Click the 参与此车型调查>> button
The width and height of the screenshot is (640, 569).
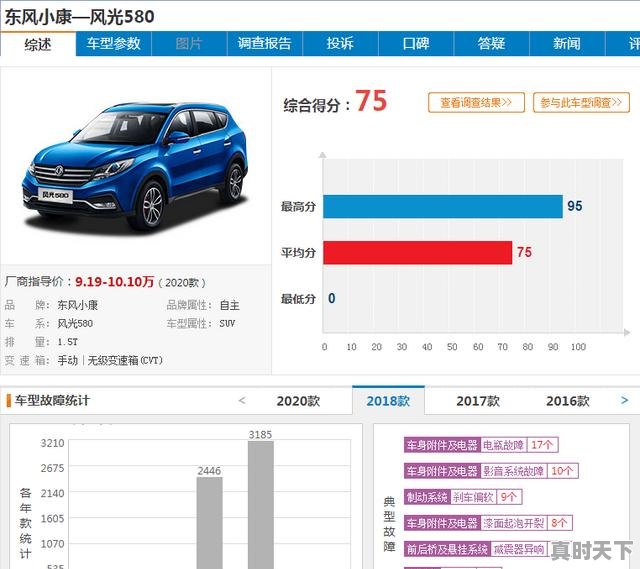click(x=581, y=102)
